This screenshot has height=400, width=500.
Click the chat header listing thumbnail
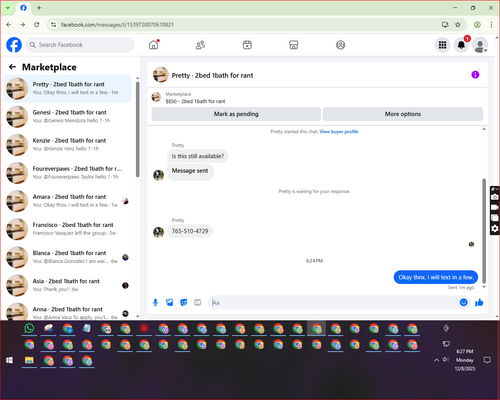click(160, 75)
